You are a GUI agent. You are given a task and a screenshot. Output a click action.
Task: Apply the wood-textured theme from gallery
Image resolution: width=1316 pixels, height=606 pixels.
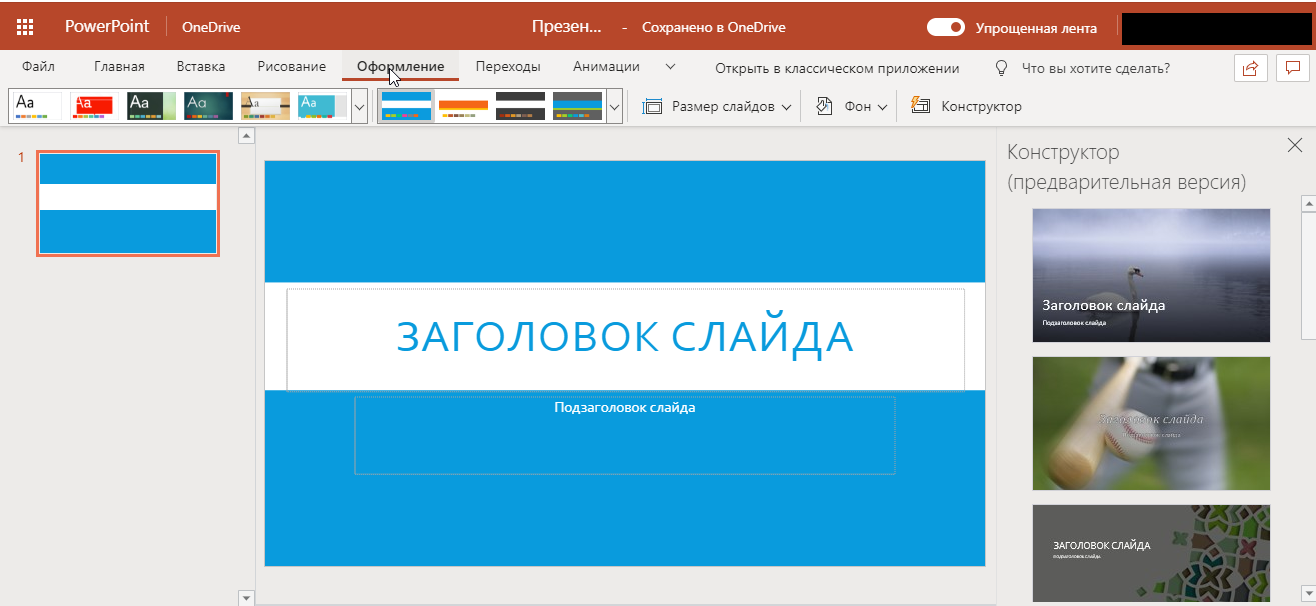(x=265, y=106)
